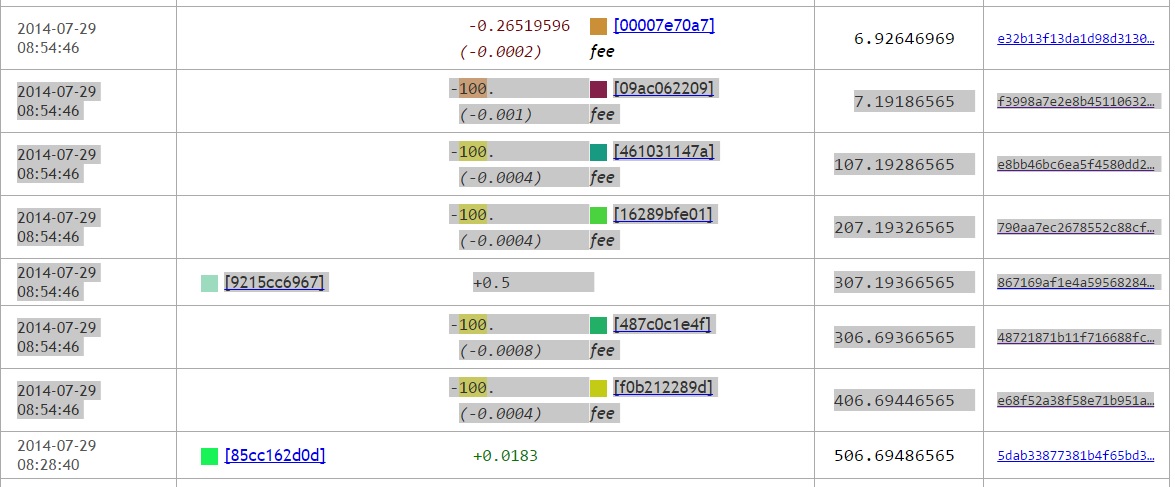Image resolution: width=1175 pixels, height=487 pixels.
Task: Click the maroon swatch beside 09ac062209
Action: pos(598,90)
